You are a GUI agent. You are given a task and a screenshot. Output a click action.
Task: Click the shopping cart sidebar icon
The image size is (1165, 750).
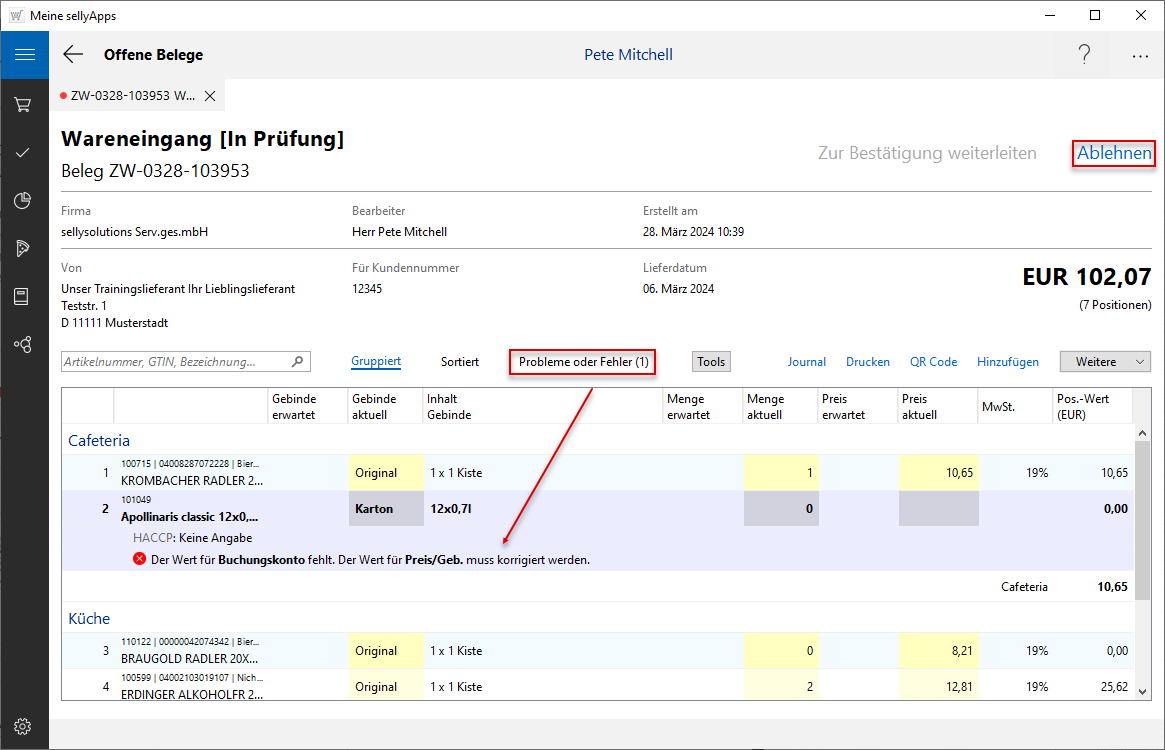(24, 104)
